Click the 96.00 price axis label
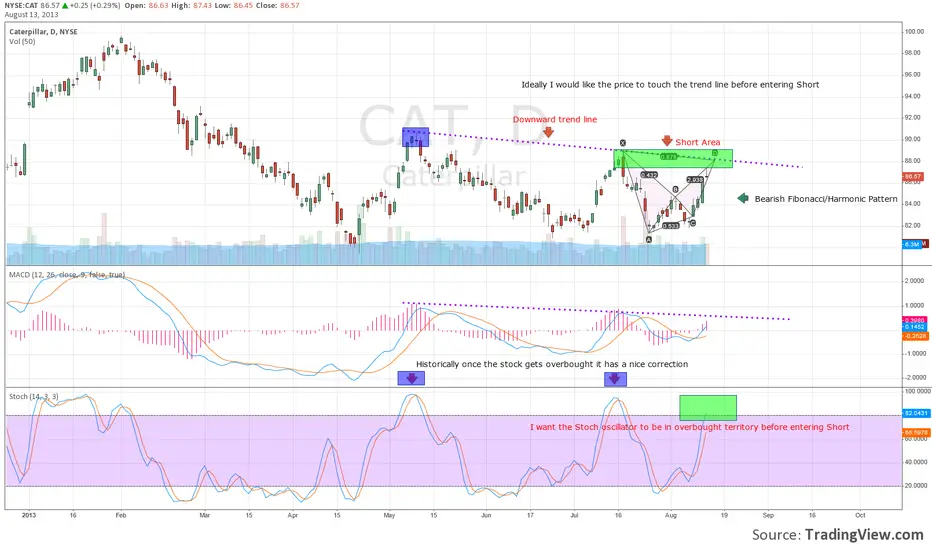This screenshot has width=932, height=550. point(914,75)
